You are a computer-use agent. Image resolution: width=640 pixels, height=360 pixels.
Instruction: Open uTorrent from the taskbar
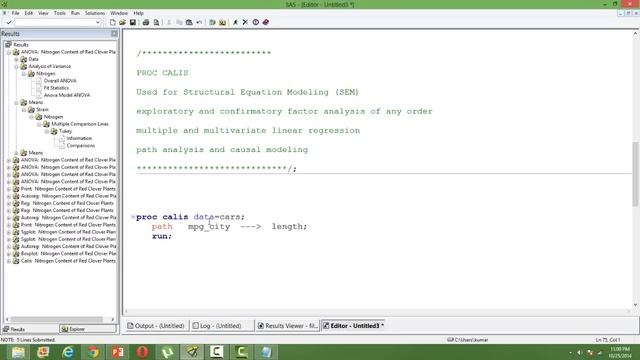click(x=167, y=352)
